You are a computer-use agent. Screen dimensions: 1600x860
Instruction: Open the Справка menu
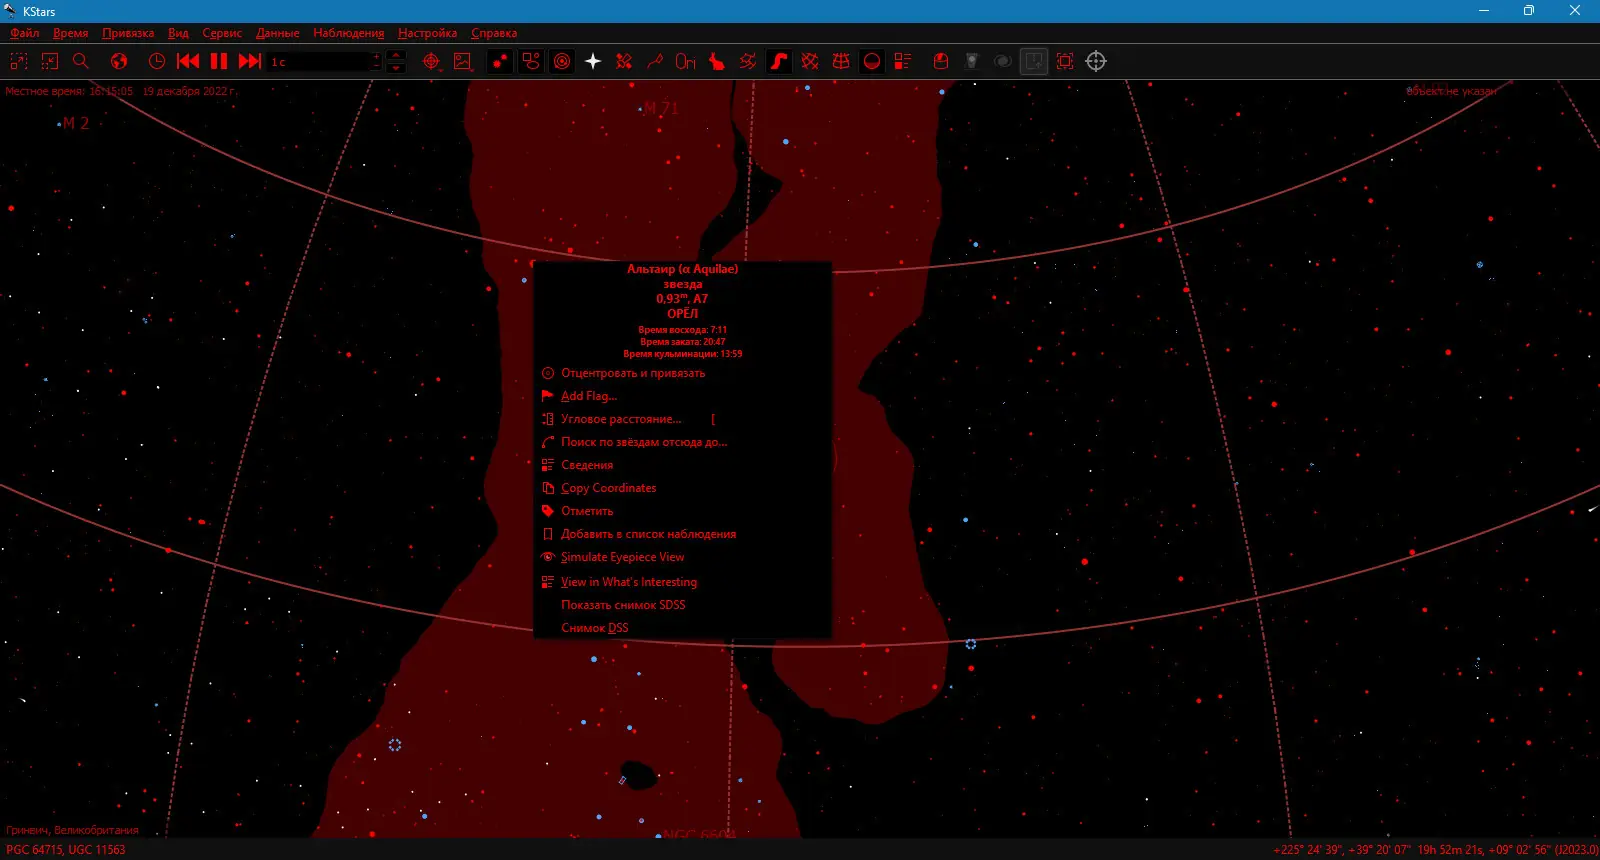[494, 33]
